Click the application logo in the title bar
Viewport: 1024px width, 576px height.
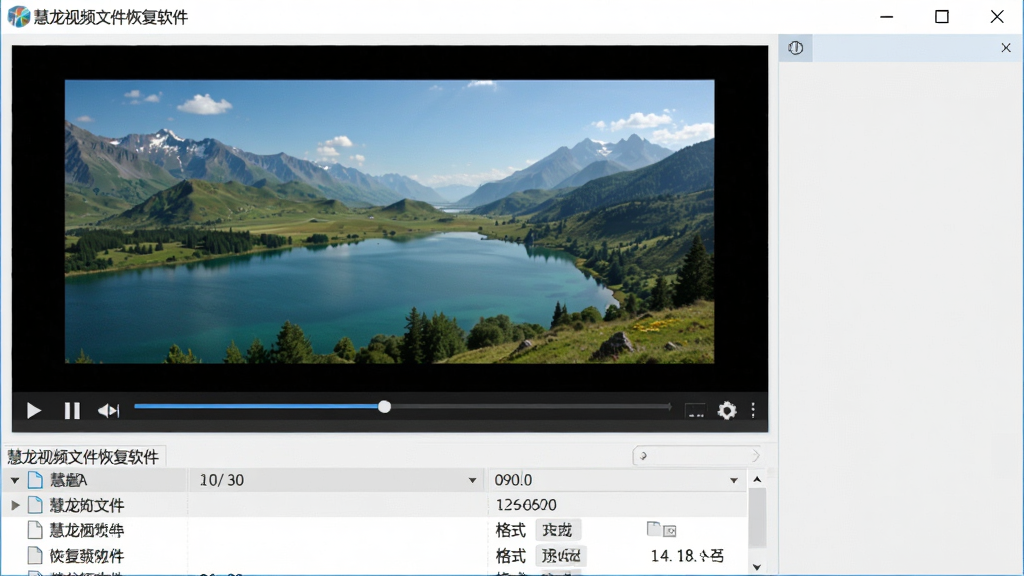pos(19,16)
